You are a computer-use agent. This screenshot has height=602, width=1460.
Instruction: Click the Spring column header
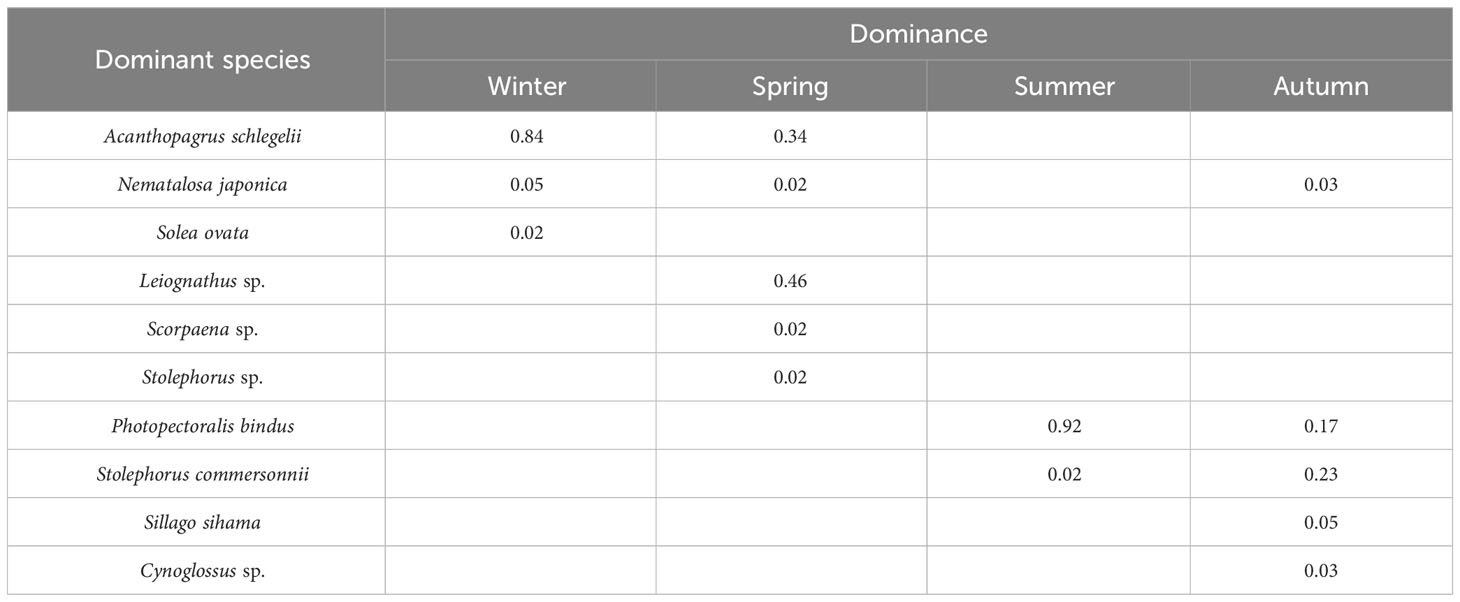790,87
